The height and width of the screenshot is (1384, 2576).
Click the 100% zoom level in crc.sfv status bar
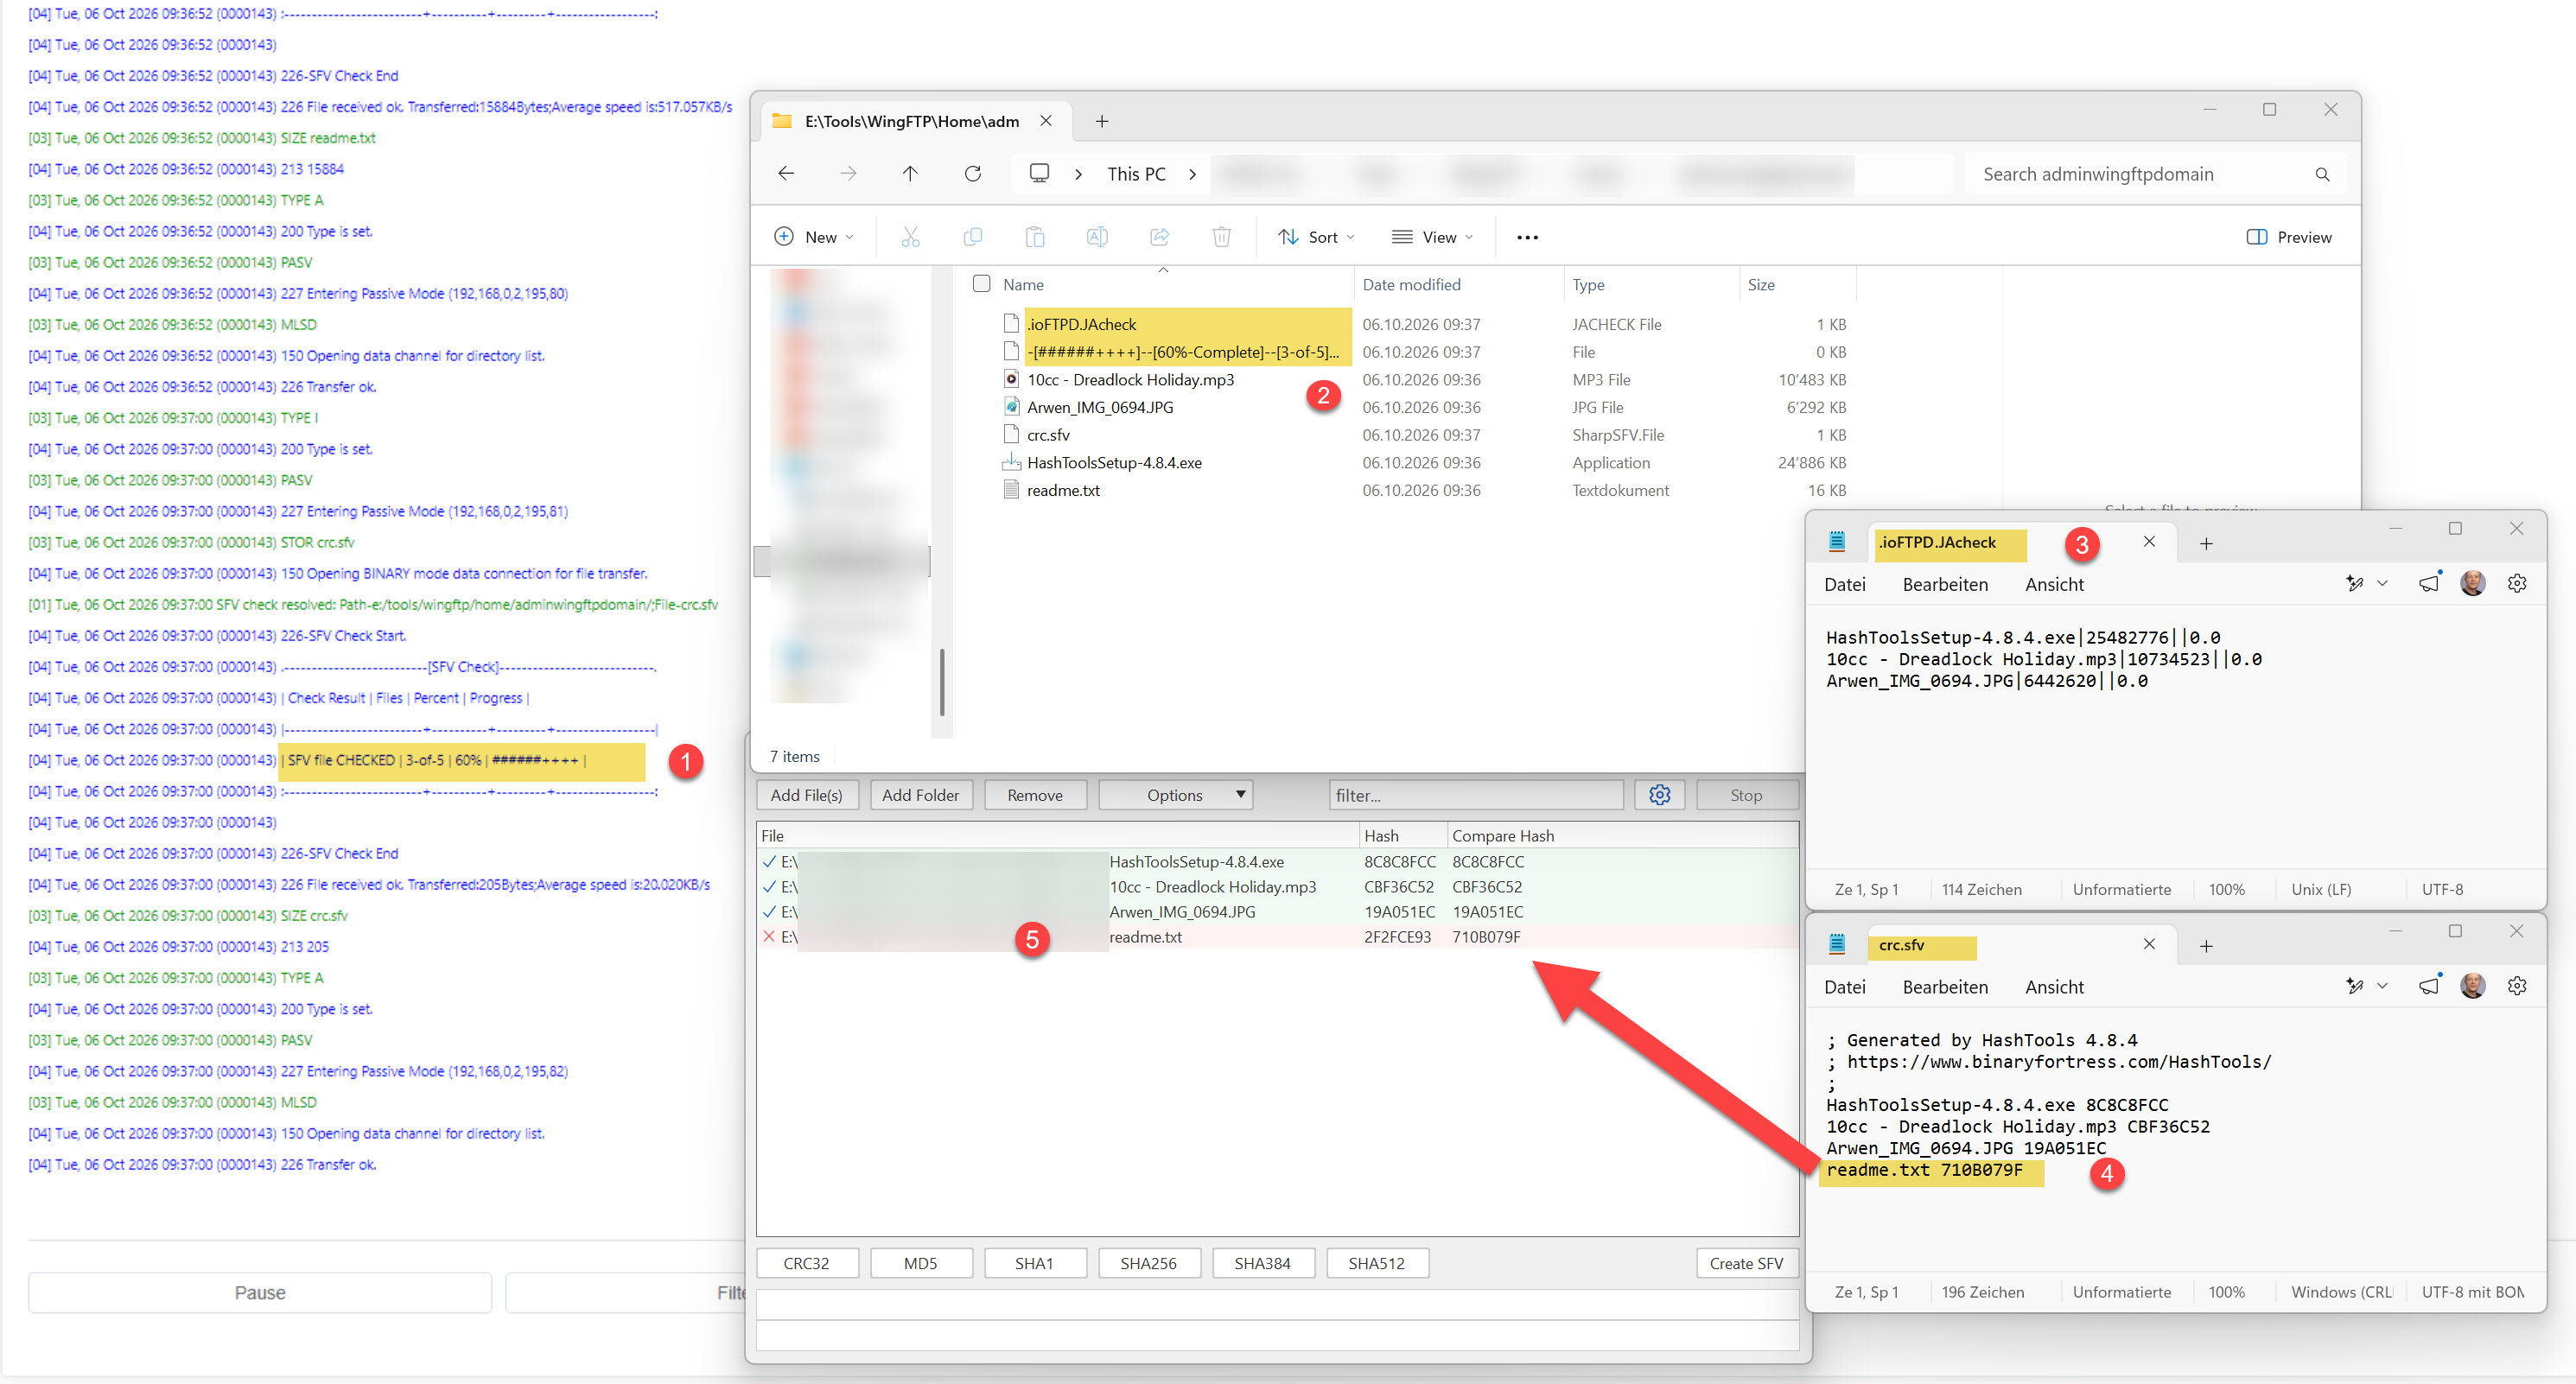(2226, 1291)
